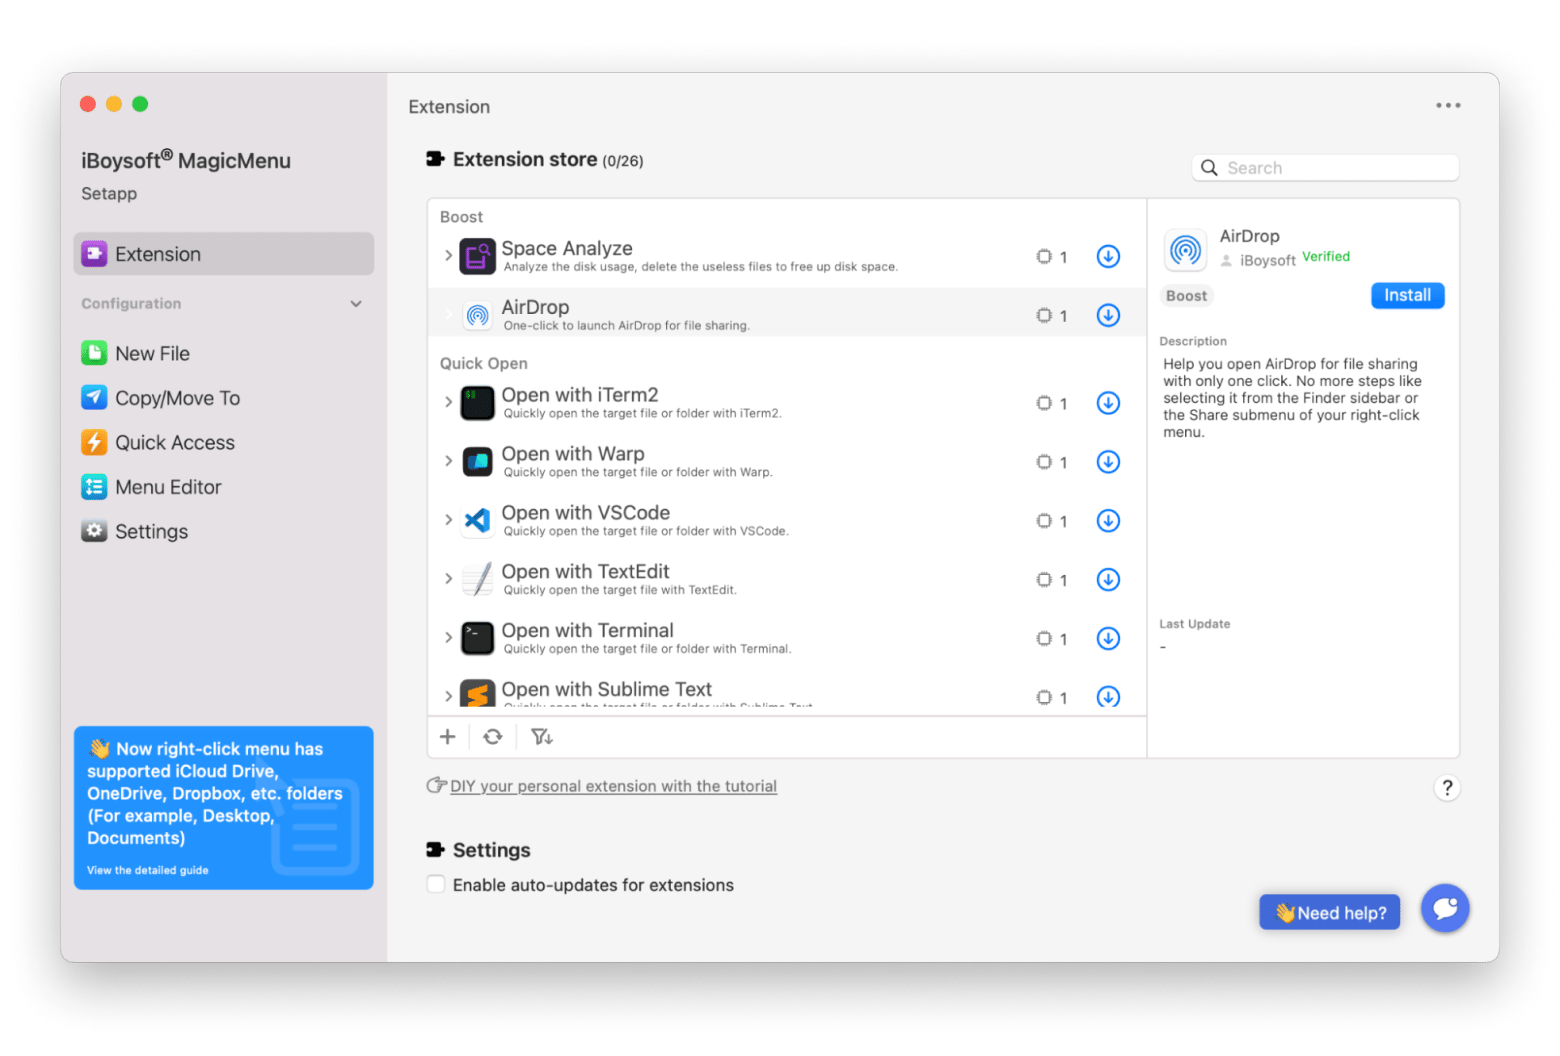Click the Quick Open section header
Image resolution: width=1560 pixels, height=1056 pixels.
[484, 363]
